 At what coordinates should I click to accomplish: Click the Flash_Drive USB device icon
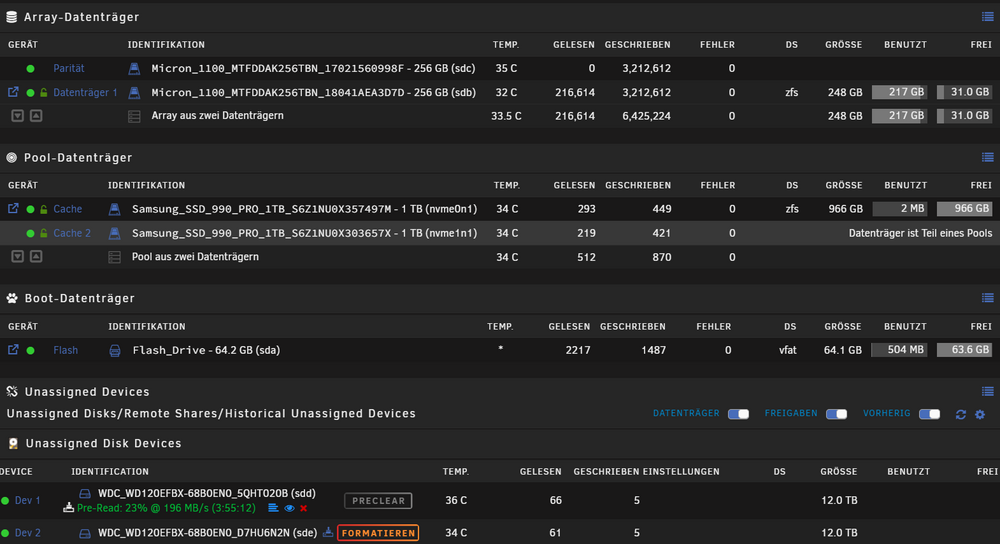(x=115, y=350)
